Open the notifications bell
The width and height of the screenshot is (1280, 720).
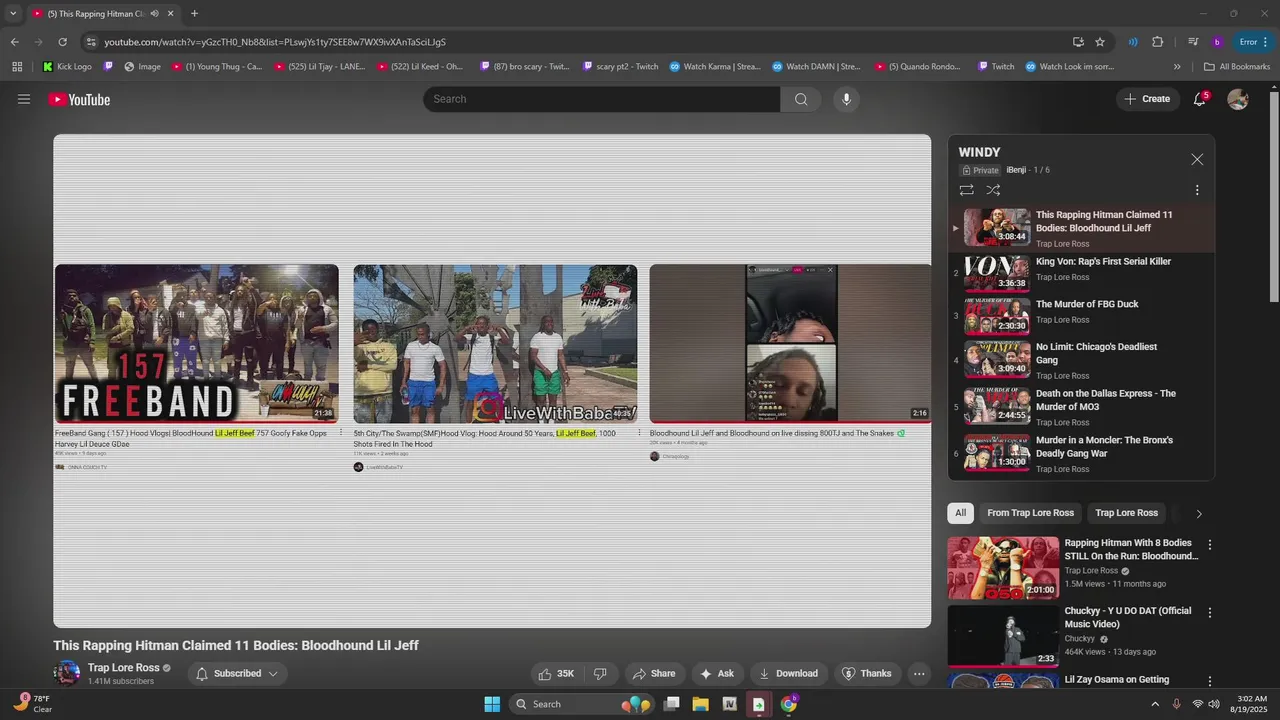point(1199,99)
